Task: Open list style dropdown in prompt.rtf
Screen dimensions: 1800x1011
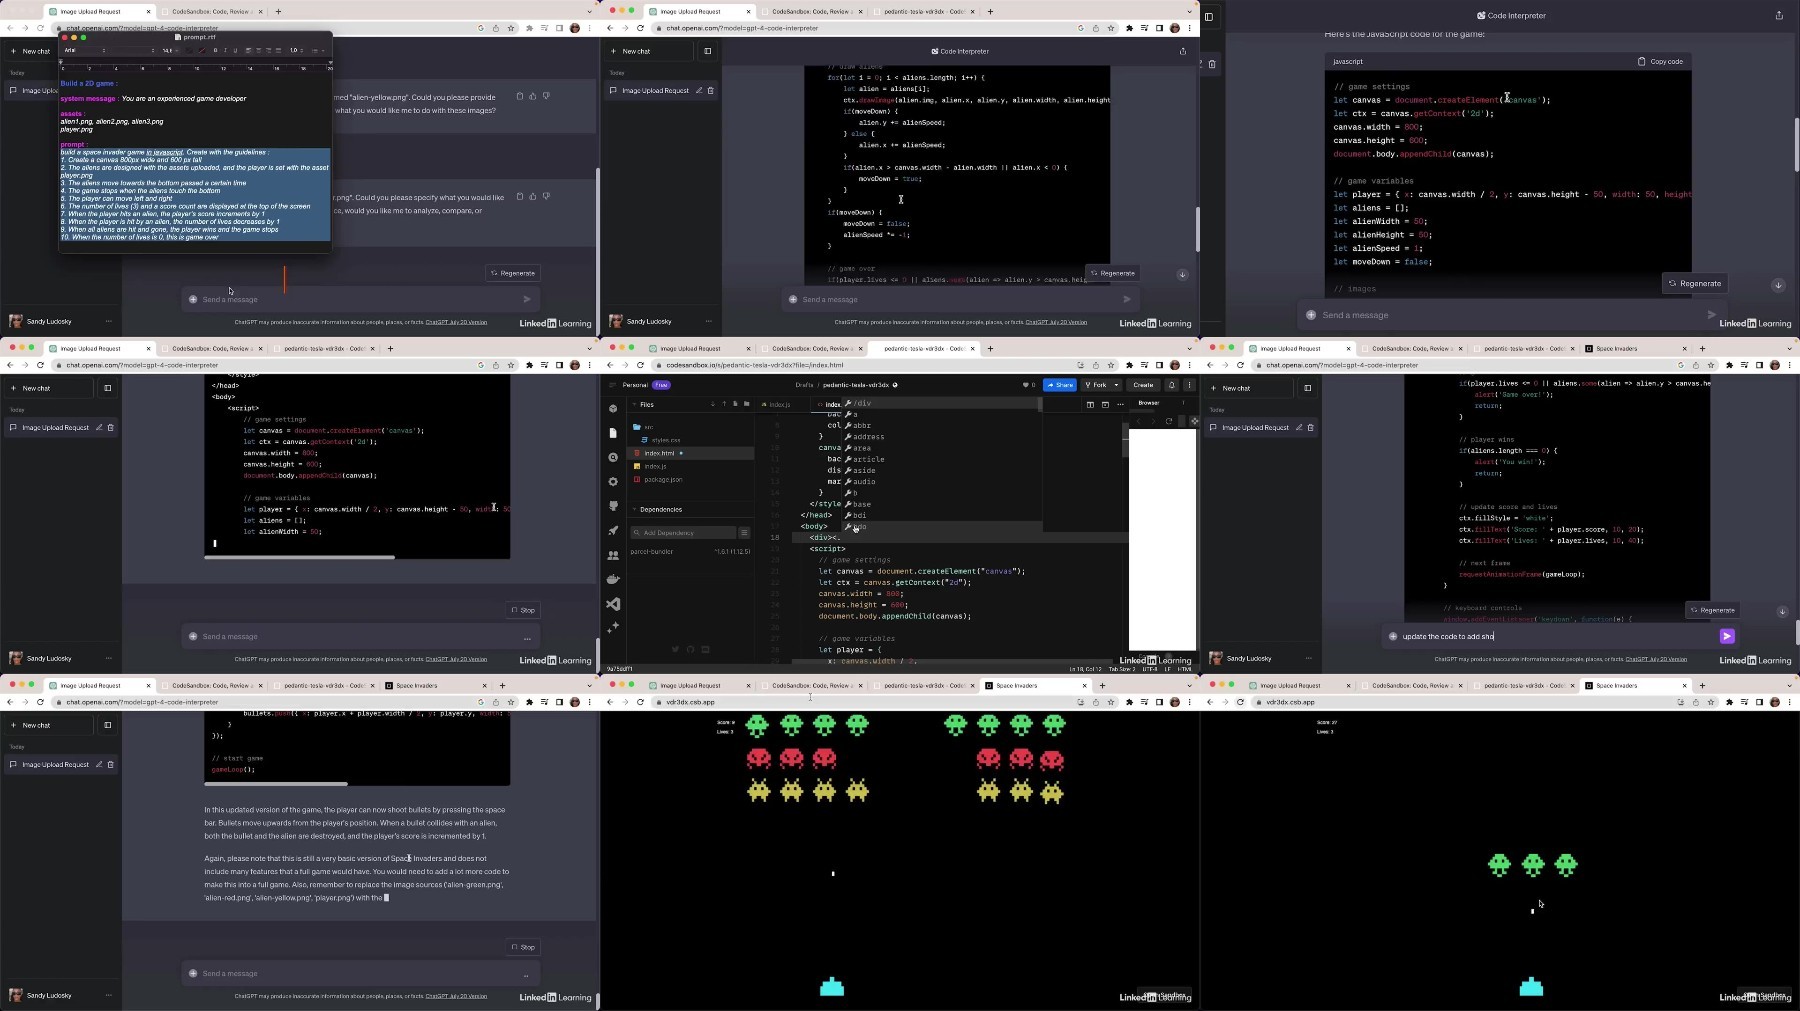Action: click(318, 50)
